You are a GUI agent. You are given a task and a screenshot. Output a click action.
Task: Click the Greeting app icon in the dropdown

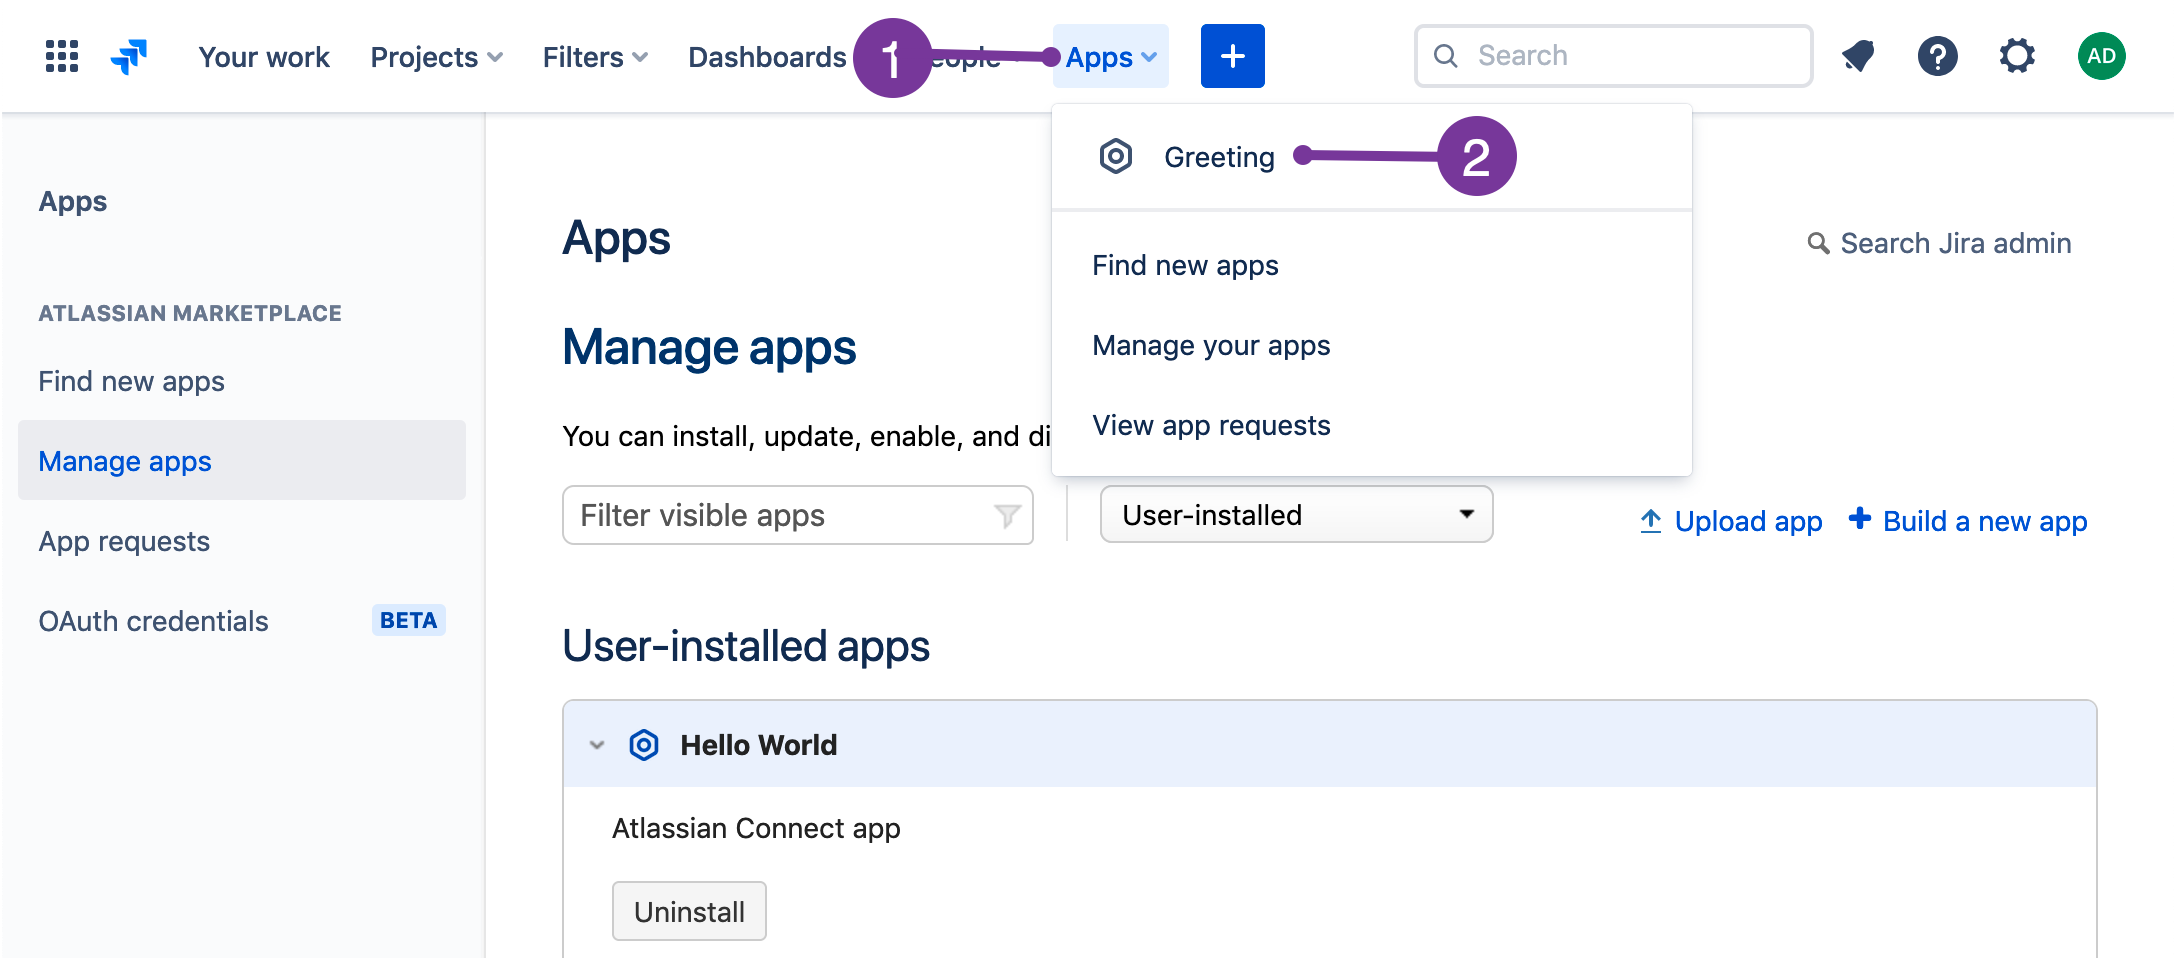1115,156
